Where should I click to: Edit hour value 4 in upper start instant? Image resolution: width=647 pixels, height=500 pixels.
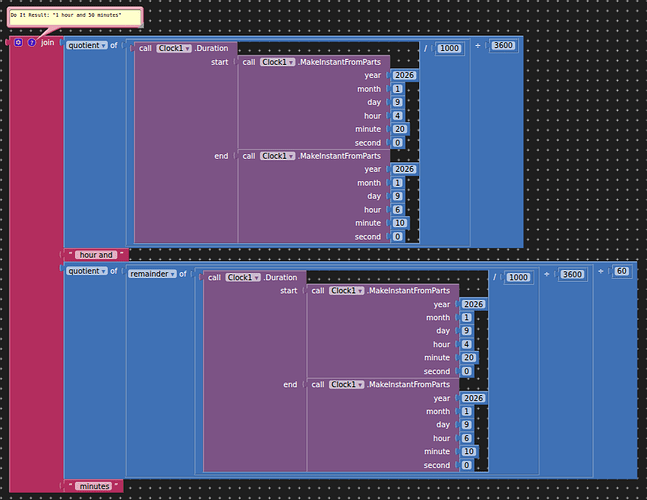(x=397, y=116)
